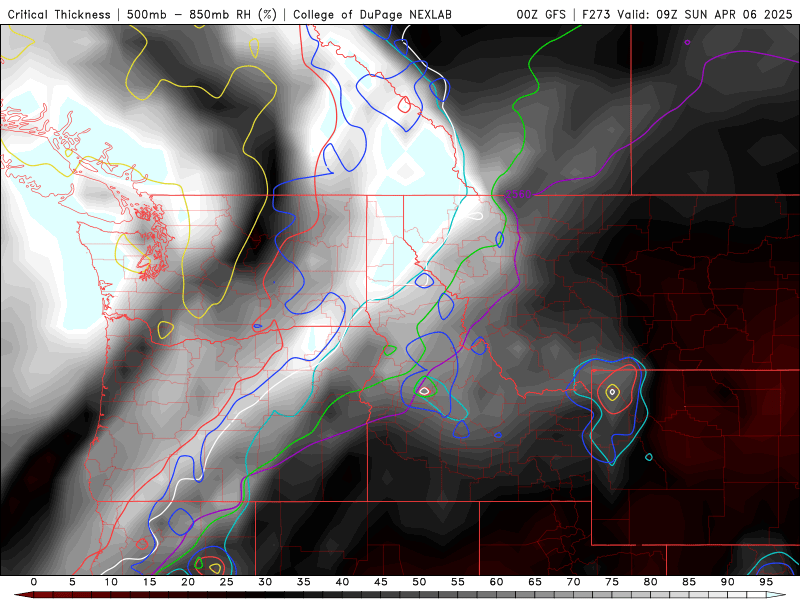Click the "F273" forecast hour text
The width and height of the screenshot is (800, 600).
597,15
